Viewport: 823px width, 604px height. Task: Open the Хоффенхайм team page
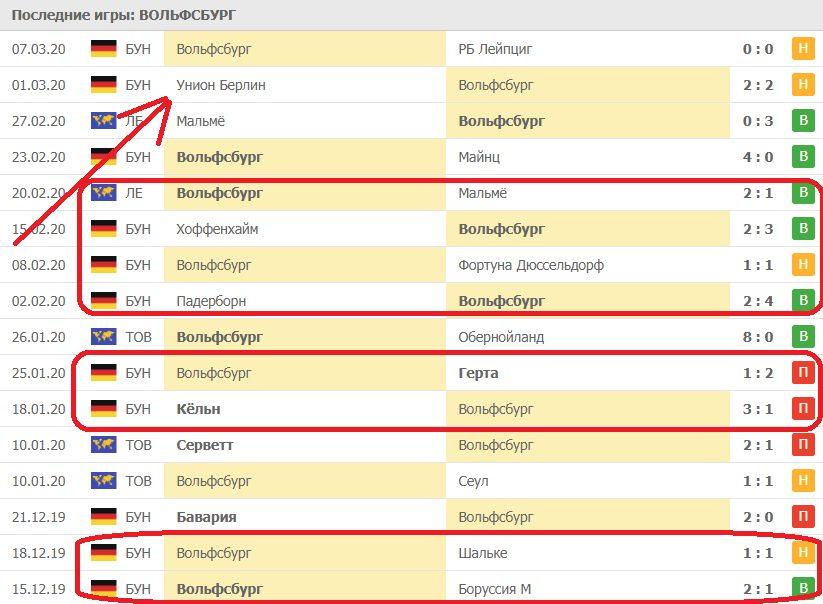point(217,229)
